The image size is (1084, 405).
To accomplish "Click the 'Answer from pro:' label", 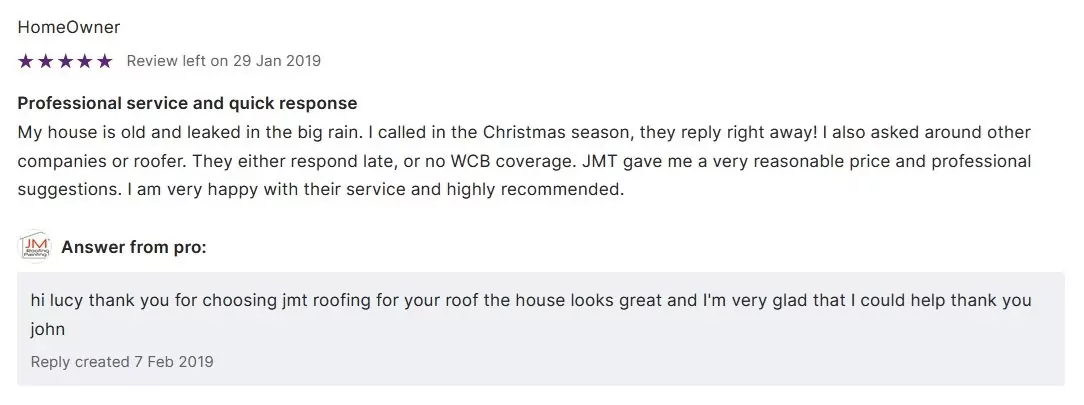I will click(134, 247).
